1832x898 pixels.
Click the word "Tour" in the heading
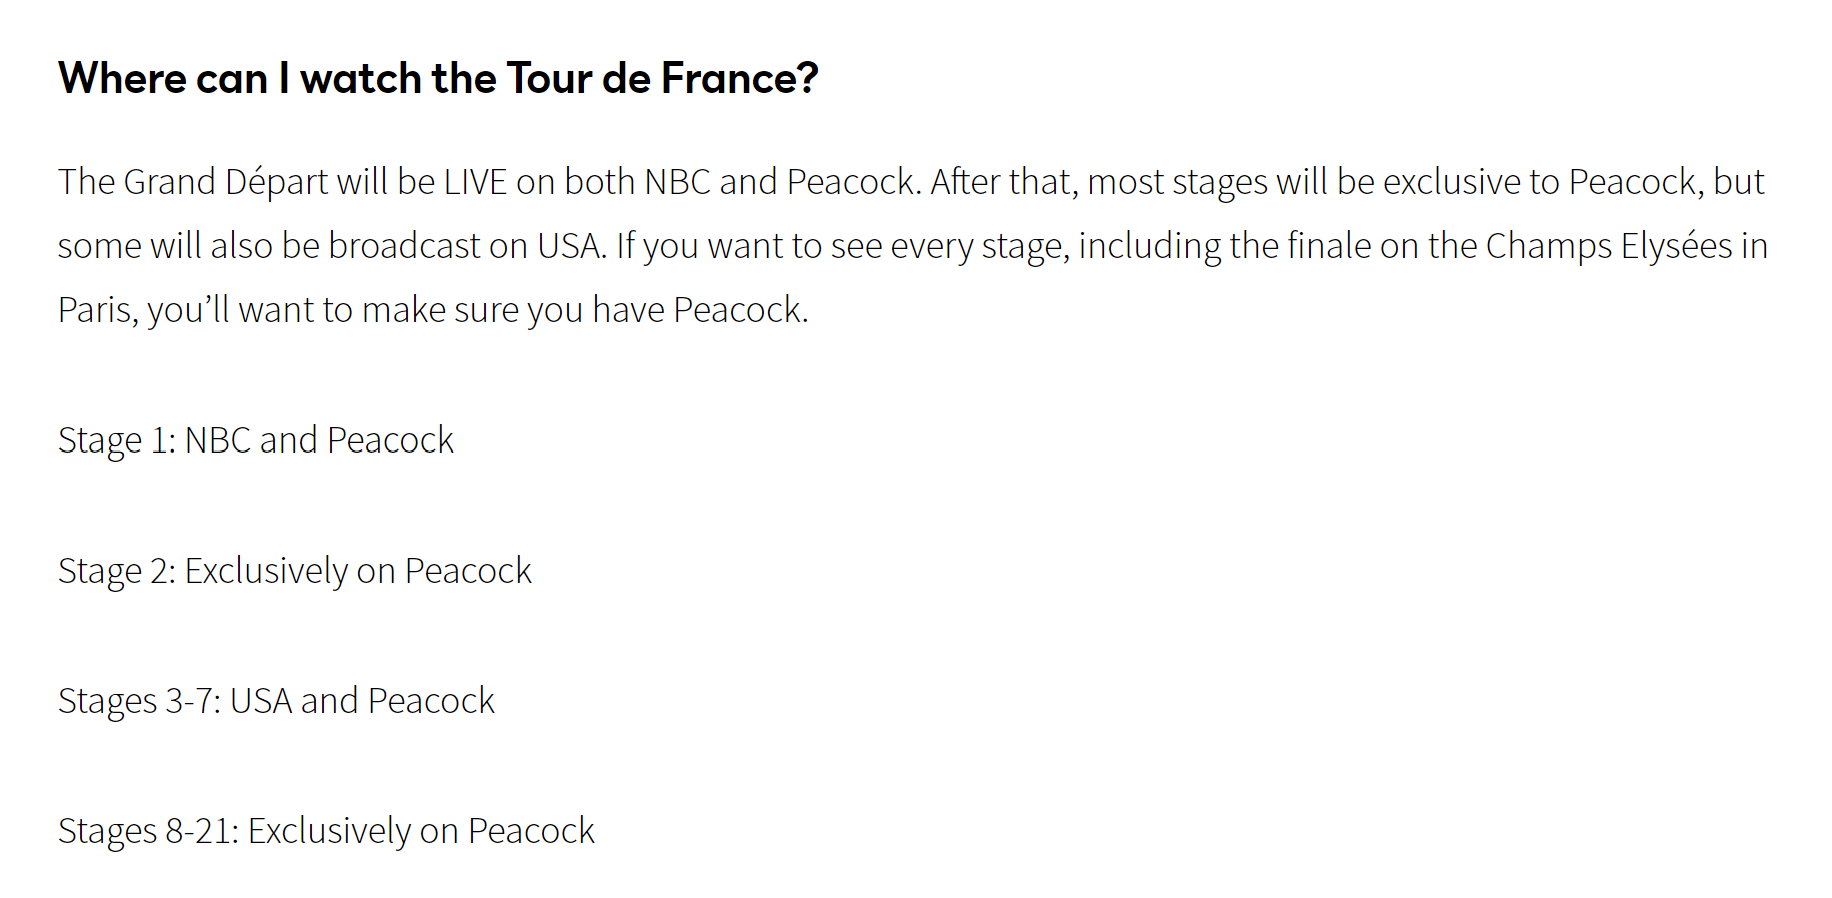click(551, 78)
